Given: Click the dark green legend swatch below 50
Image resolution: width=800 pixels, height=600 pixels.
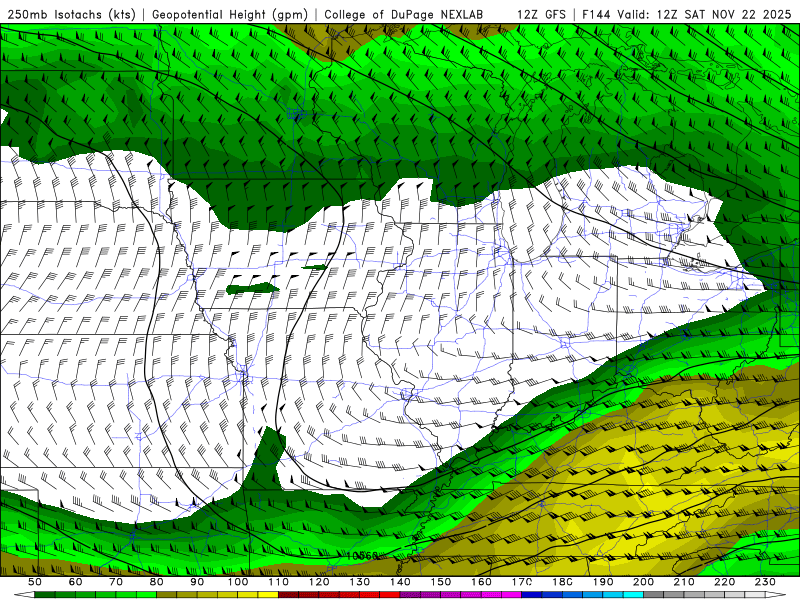Looking at the screenshot, I should coord(45,595).
